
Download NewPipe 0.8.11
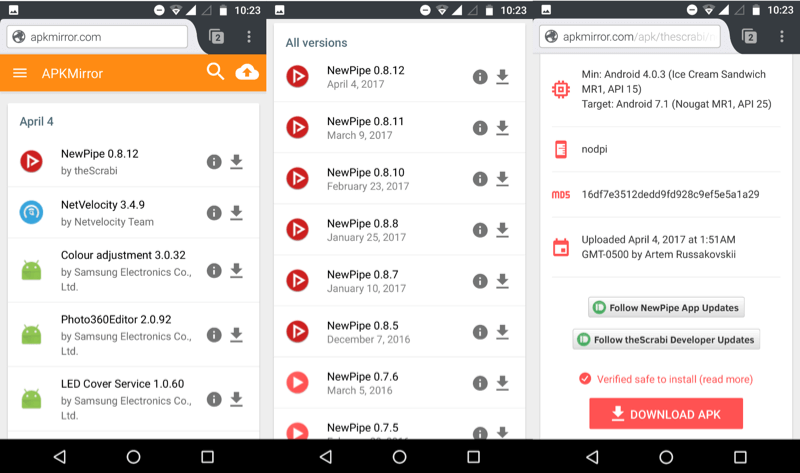coord(503,128)
